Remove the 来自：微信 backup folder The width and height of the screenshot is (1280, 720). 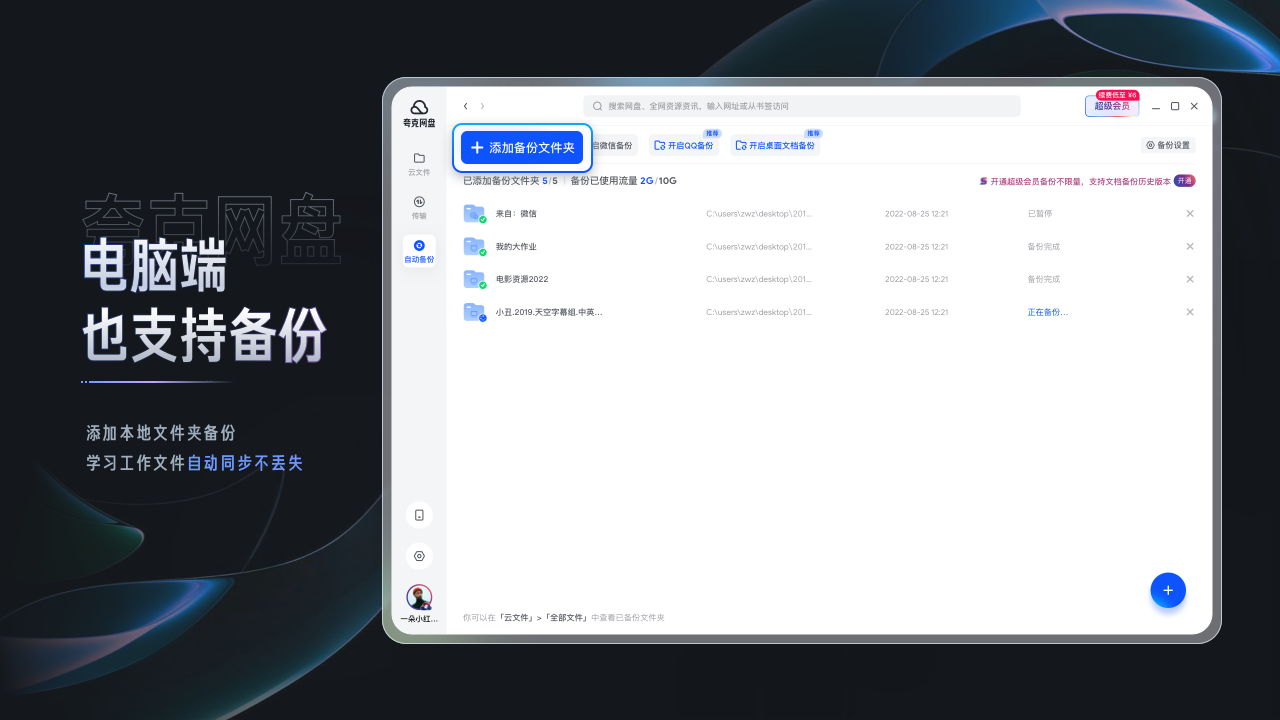(1190, 213)
